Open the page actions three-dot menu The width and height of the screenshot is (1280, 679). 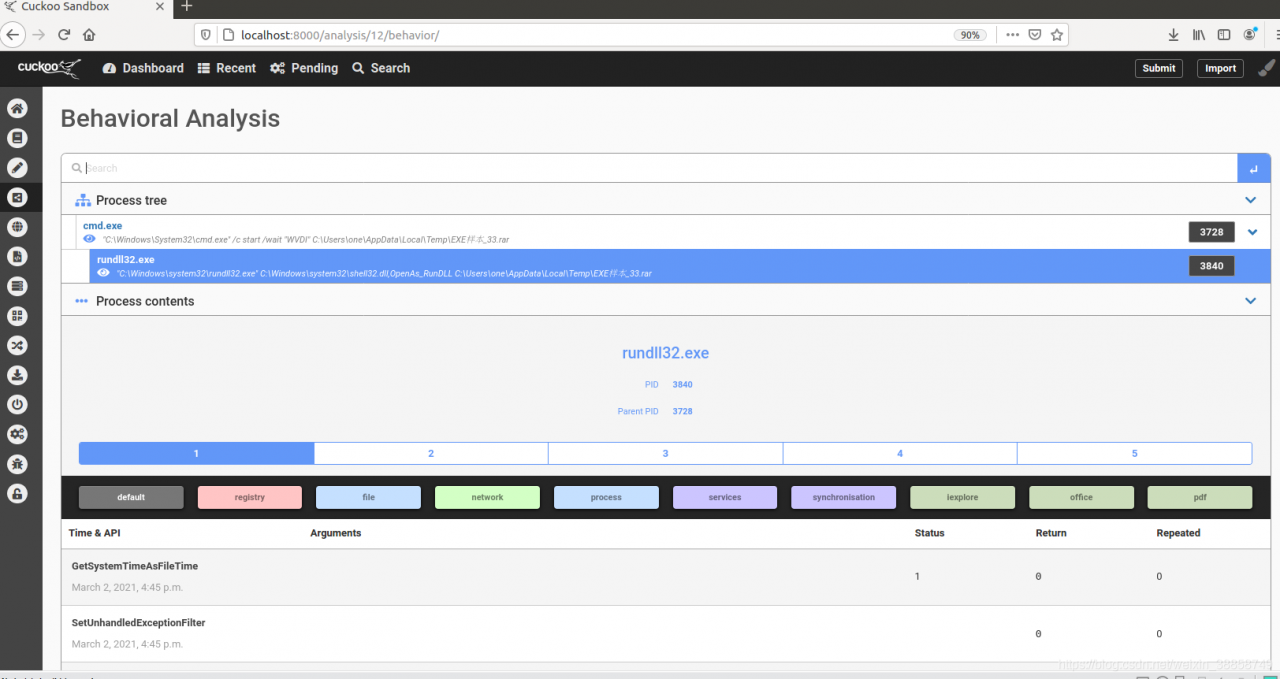tap(1012, 34)
